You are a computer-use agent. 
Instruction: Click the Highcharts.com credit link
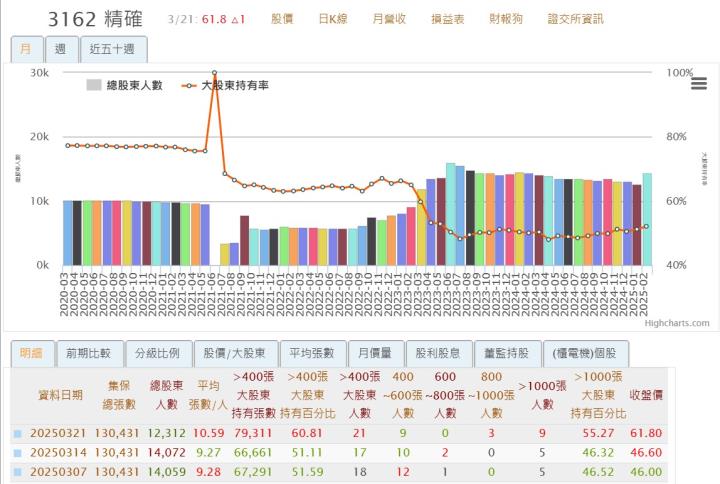coord(677,323)
